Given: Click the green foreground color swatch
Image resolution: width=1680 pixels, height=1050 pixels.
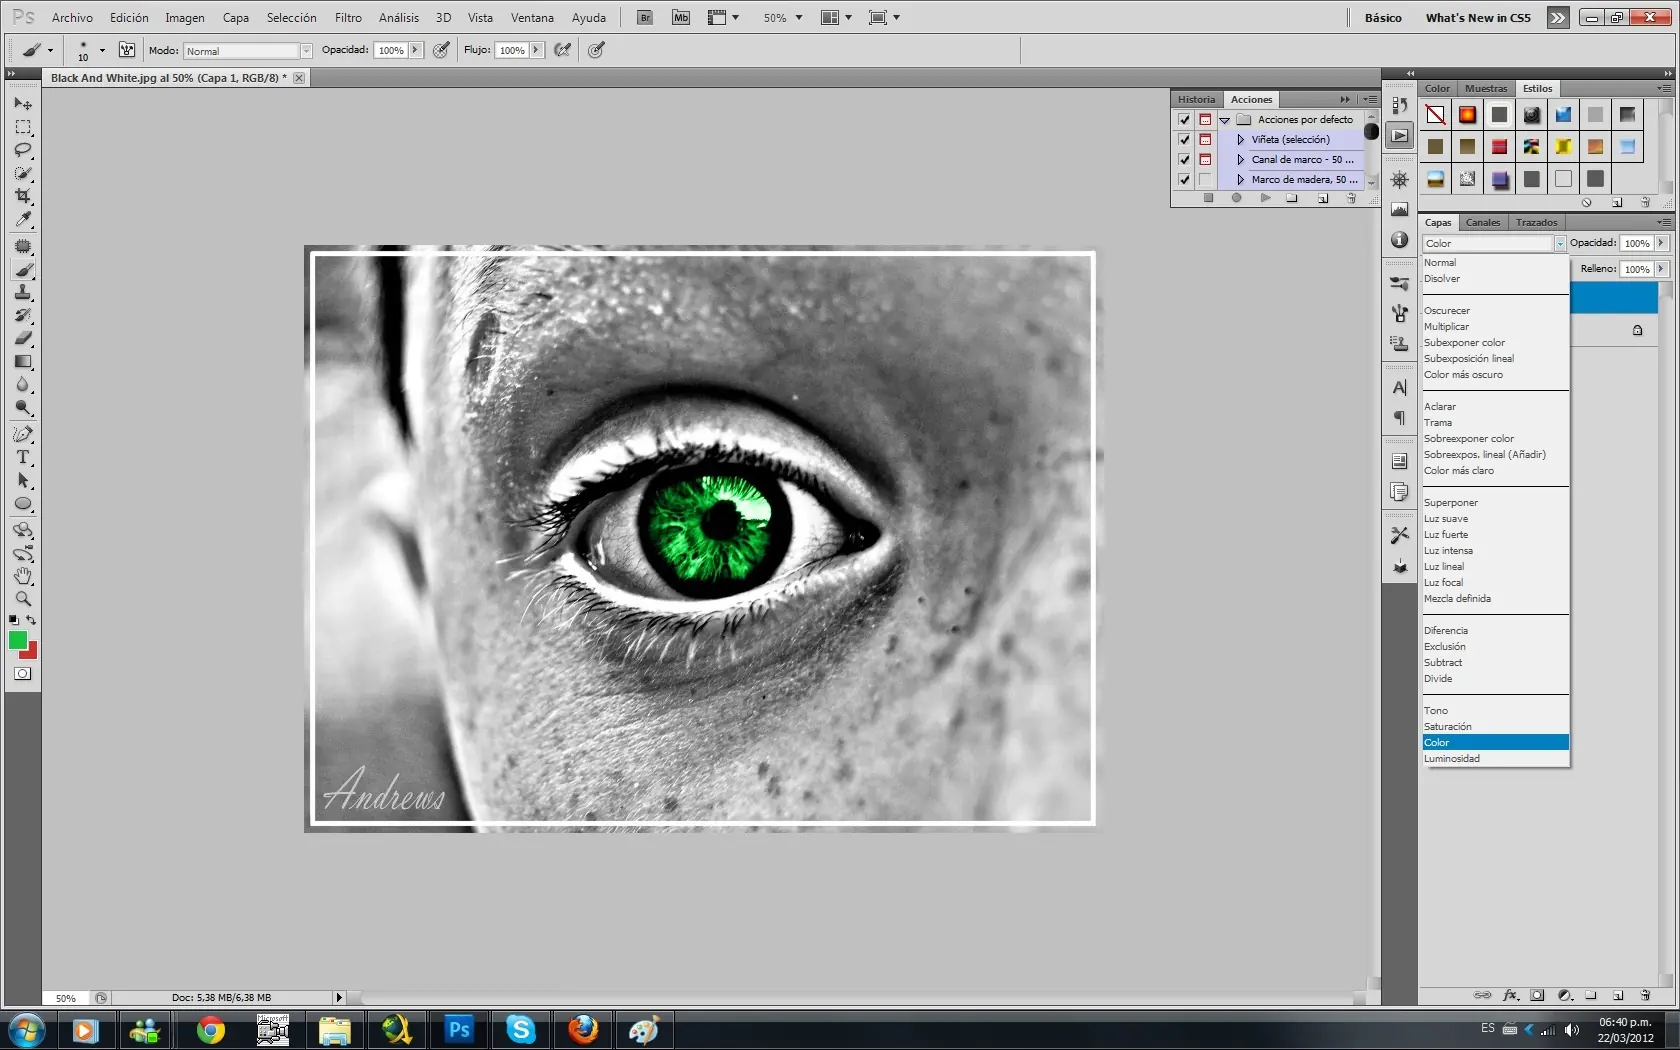Looking at the screenshot, I should click(x=18, y=641).
